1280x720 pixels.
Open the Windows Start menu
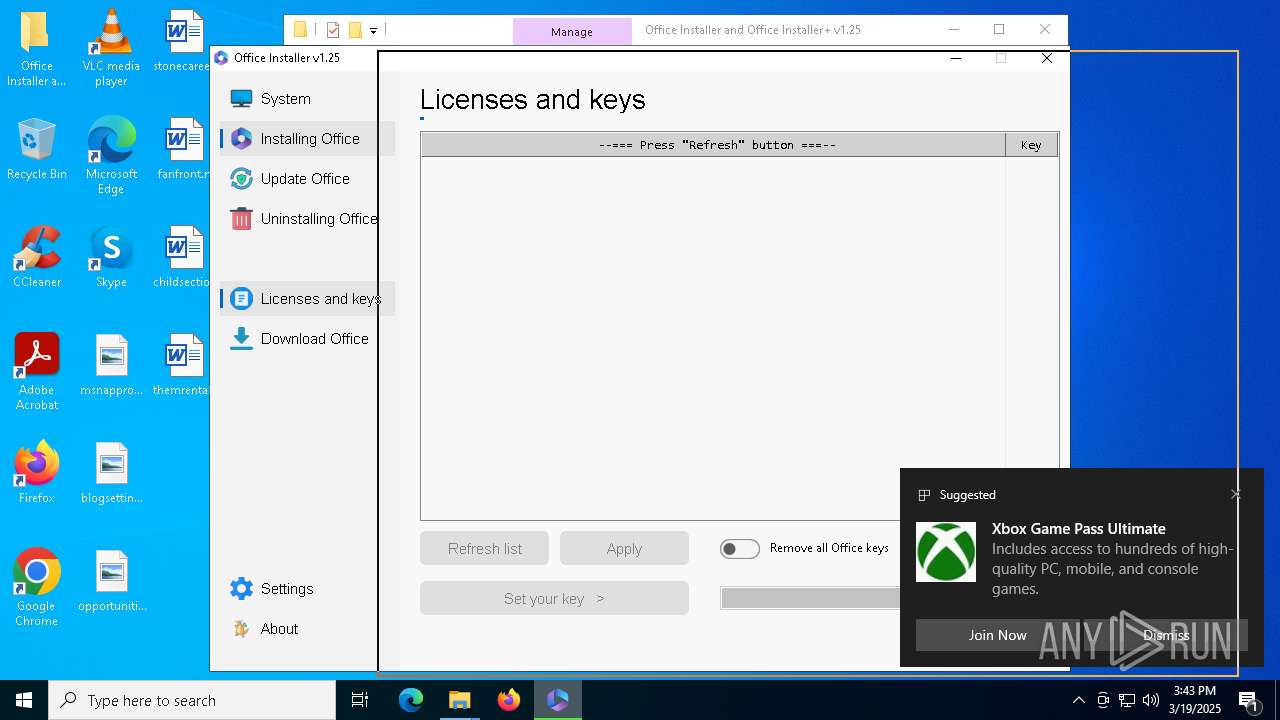pyautogui.click(x=24, y=700)
